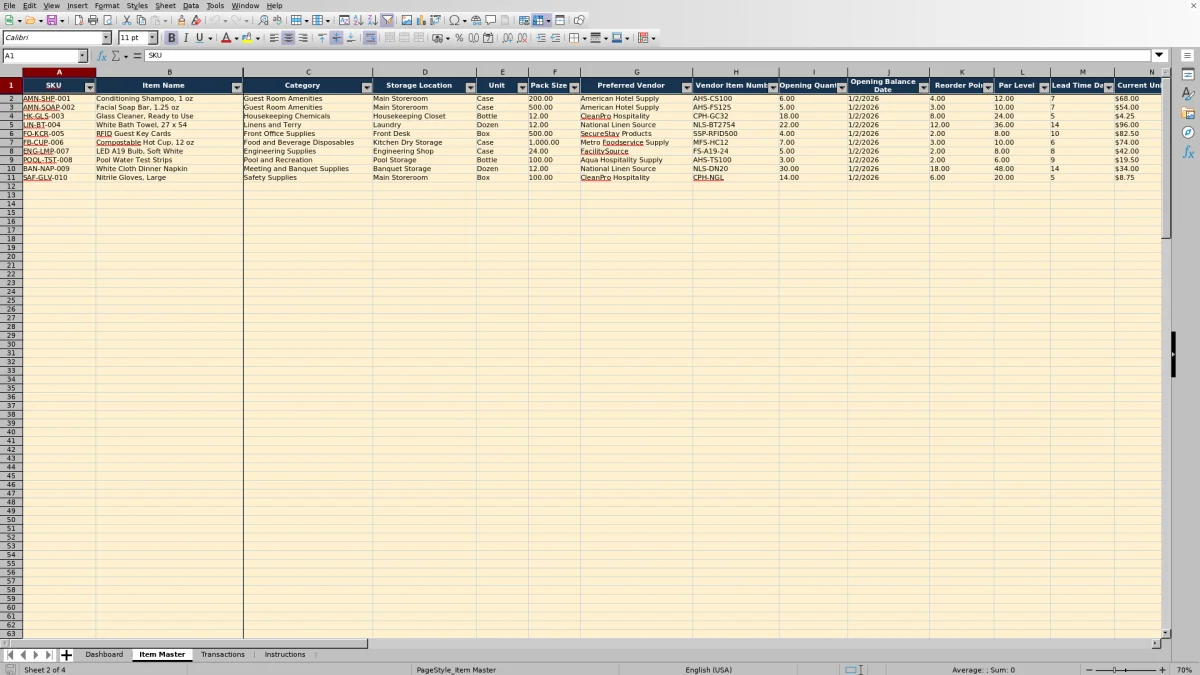
Task: Open Preferred Vendor filter dropdown
Action: point(687,88)
